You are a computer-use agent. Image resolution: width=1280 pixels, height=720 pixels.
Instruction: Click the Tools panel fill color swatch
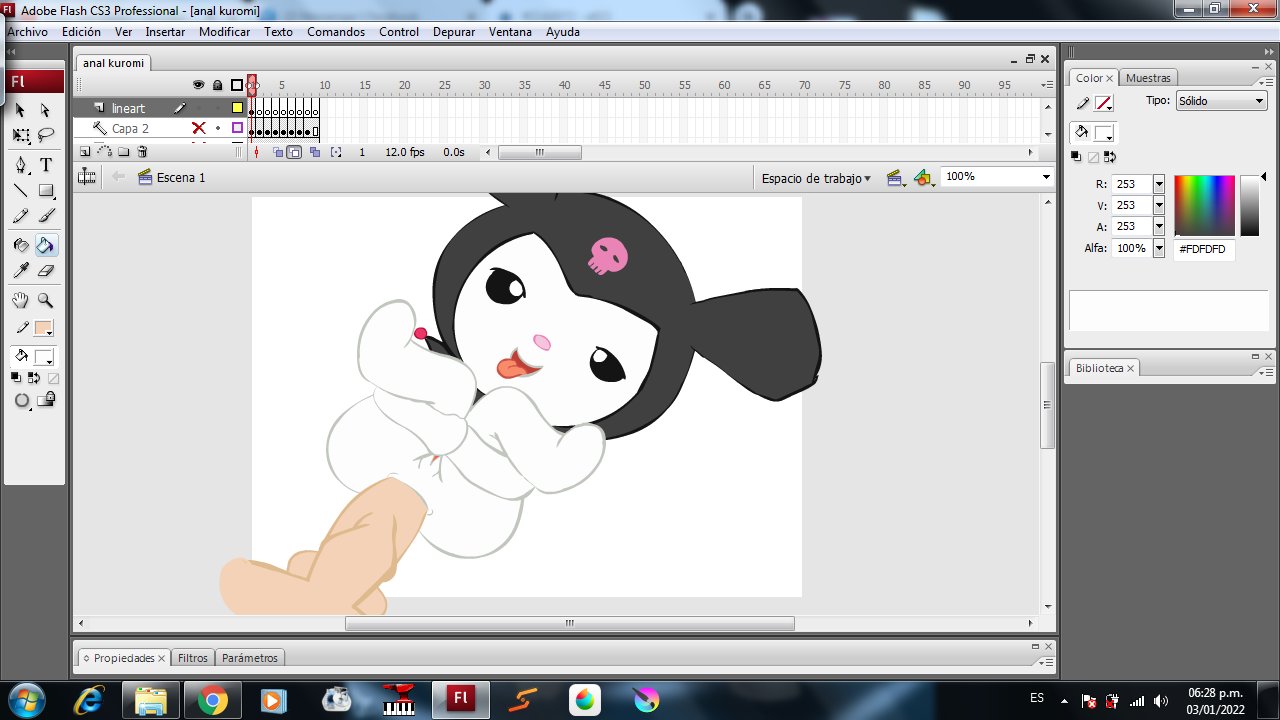(x=43, y=357)
